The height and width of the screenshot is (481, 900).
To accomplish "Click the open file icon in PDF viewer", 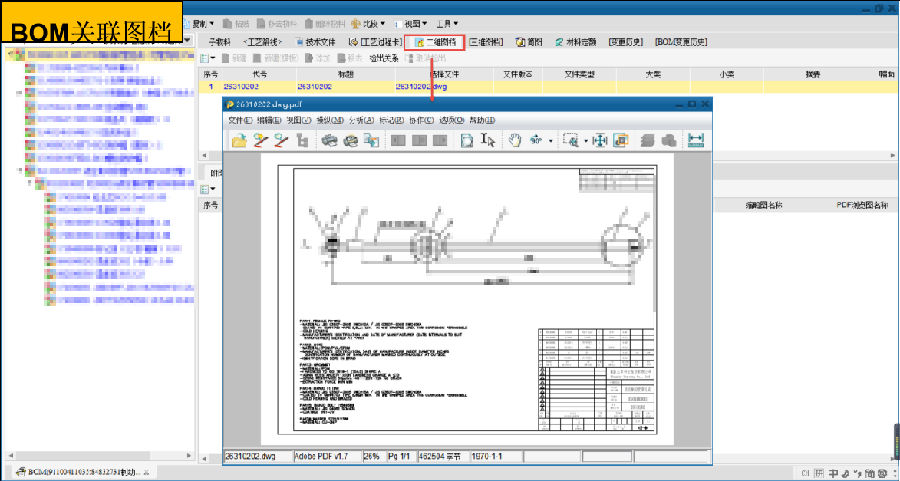I will point(239,141).
